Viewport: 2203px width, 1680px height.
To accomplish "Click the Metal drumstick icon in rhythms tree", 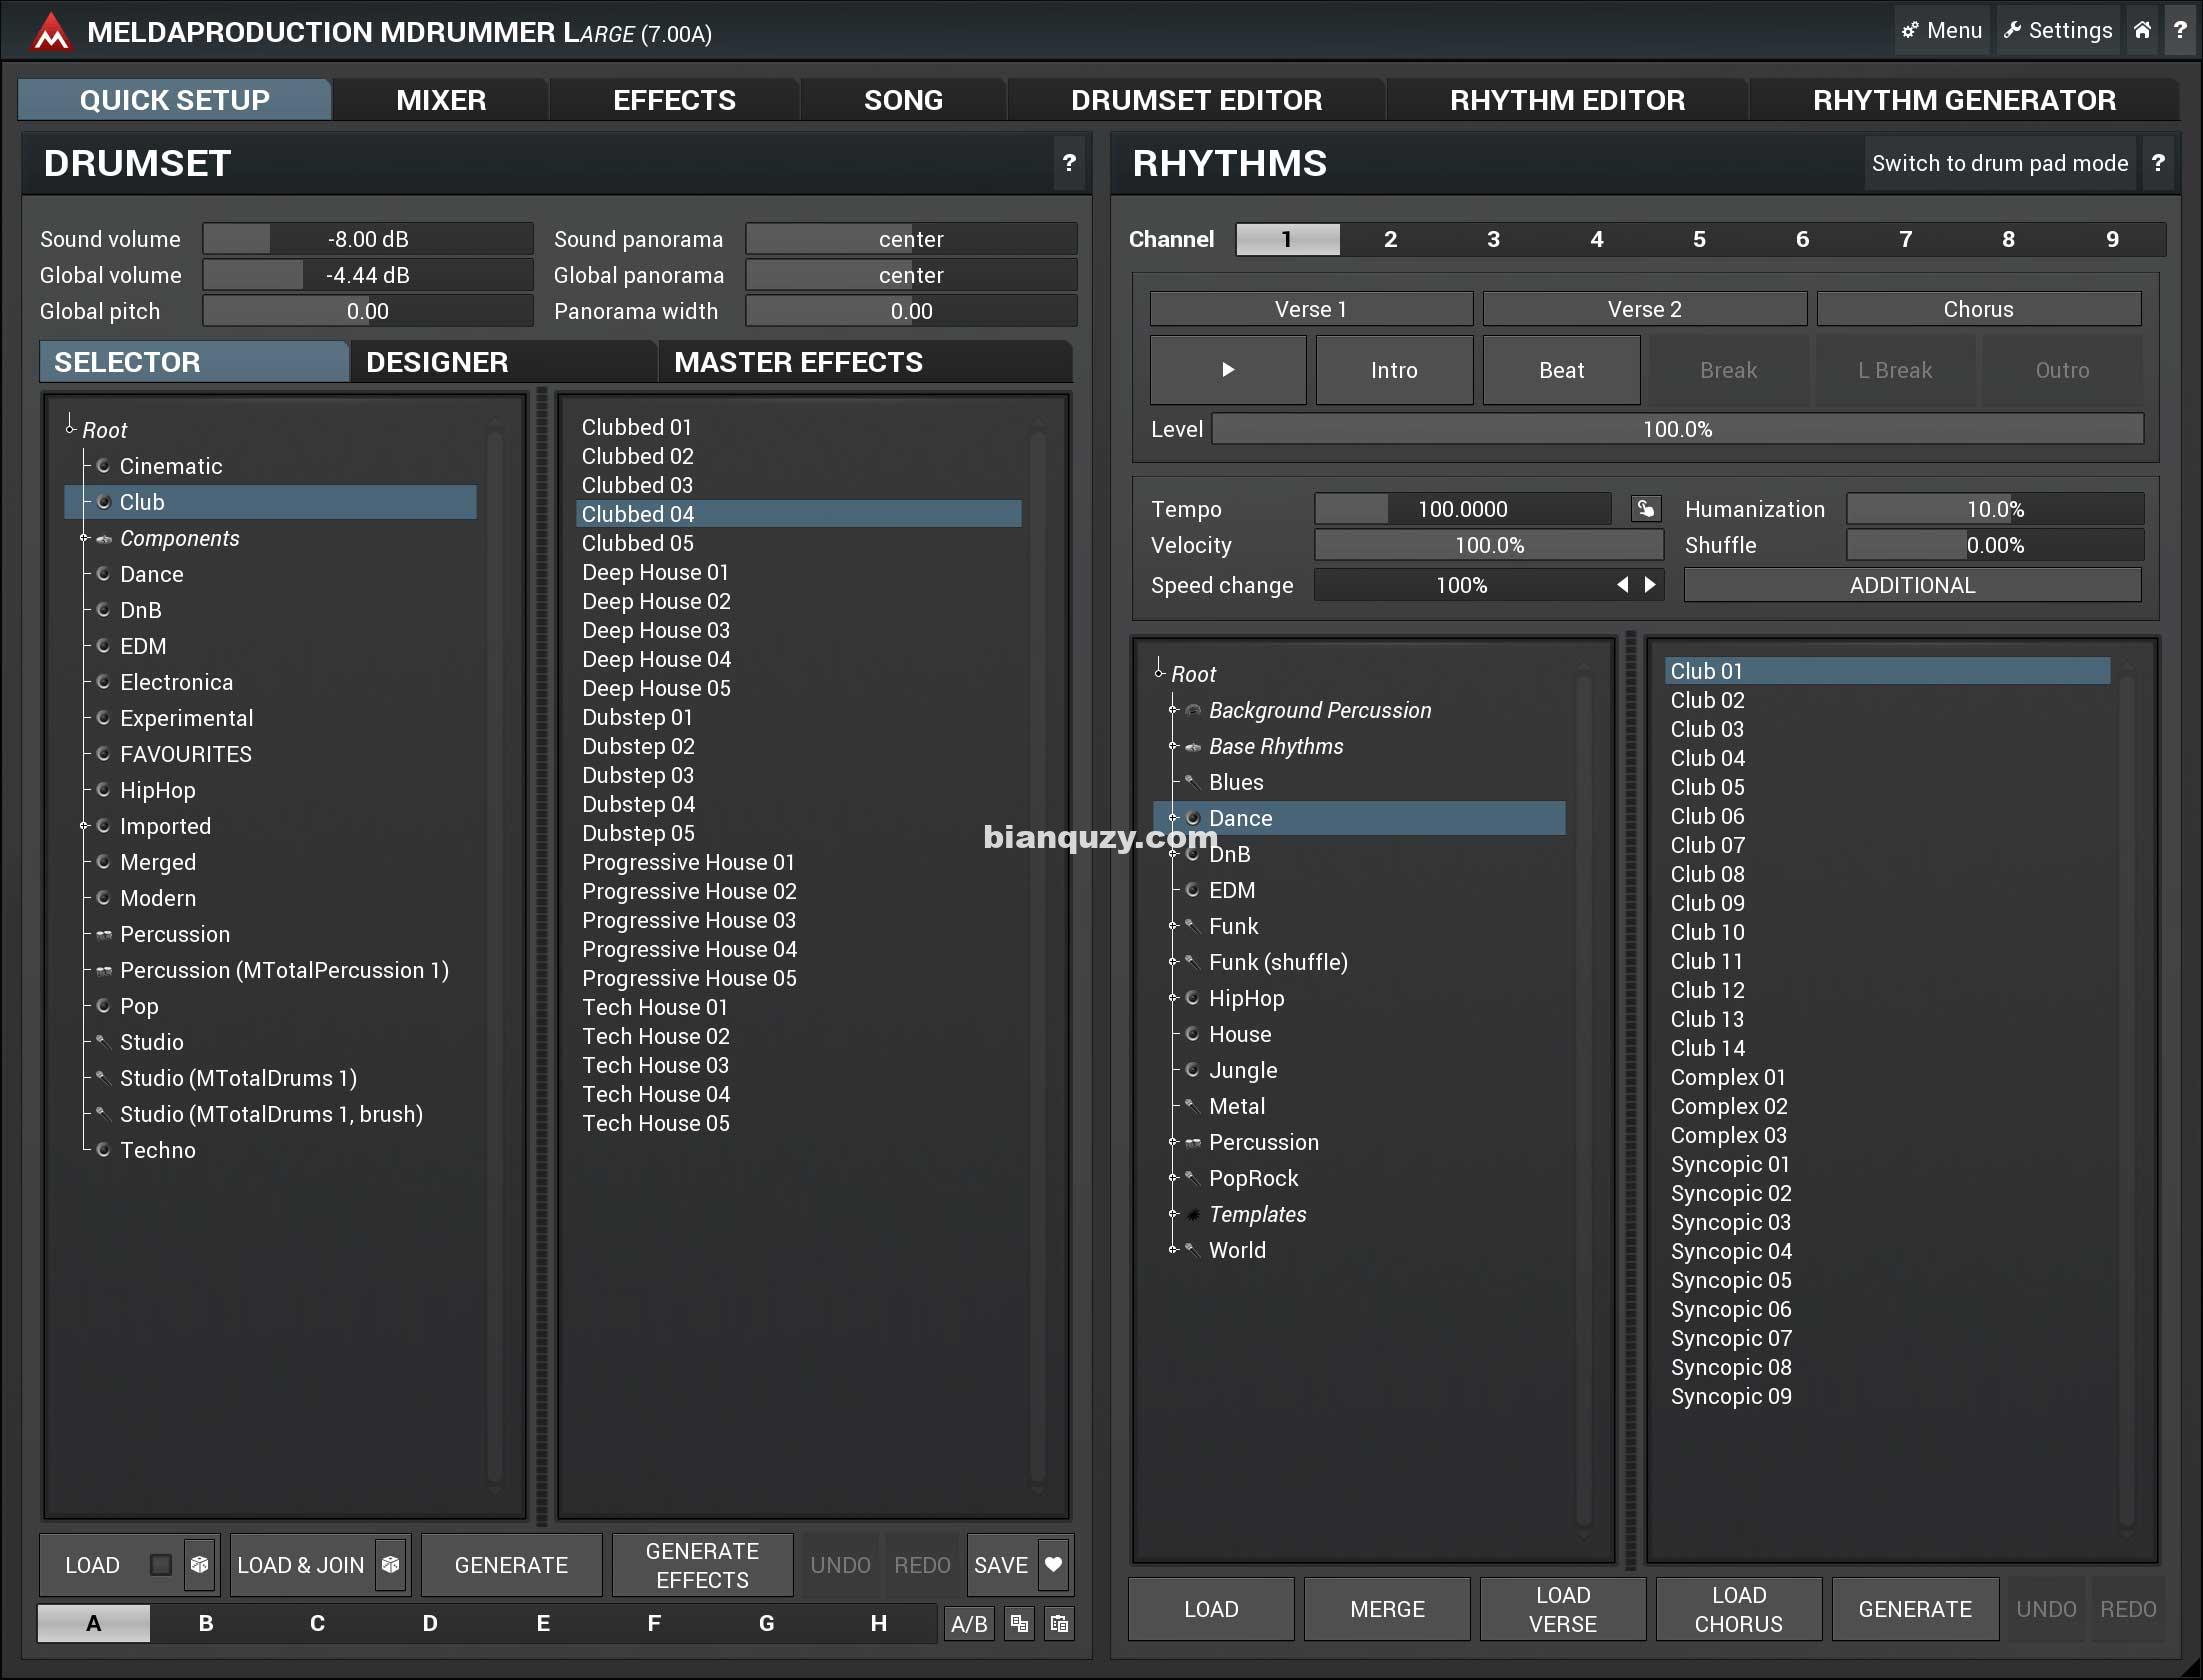I will 1192,1106.
